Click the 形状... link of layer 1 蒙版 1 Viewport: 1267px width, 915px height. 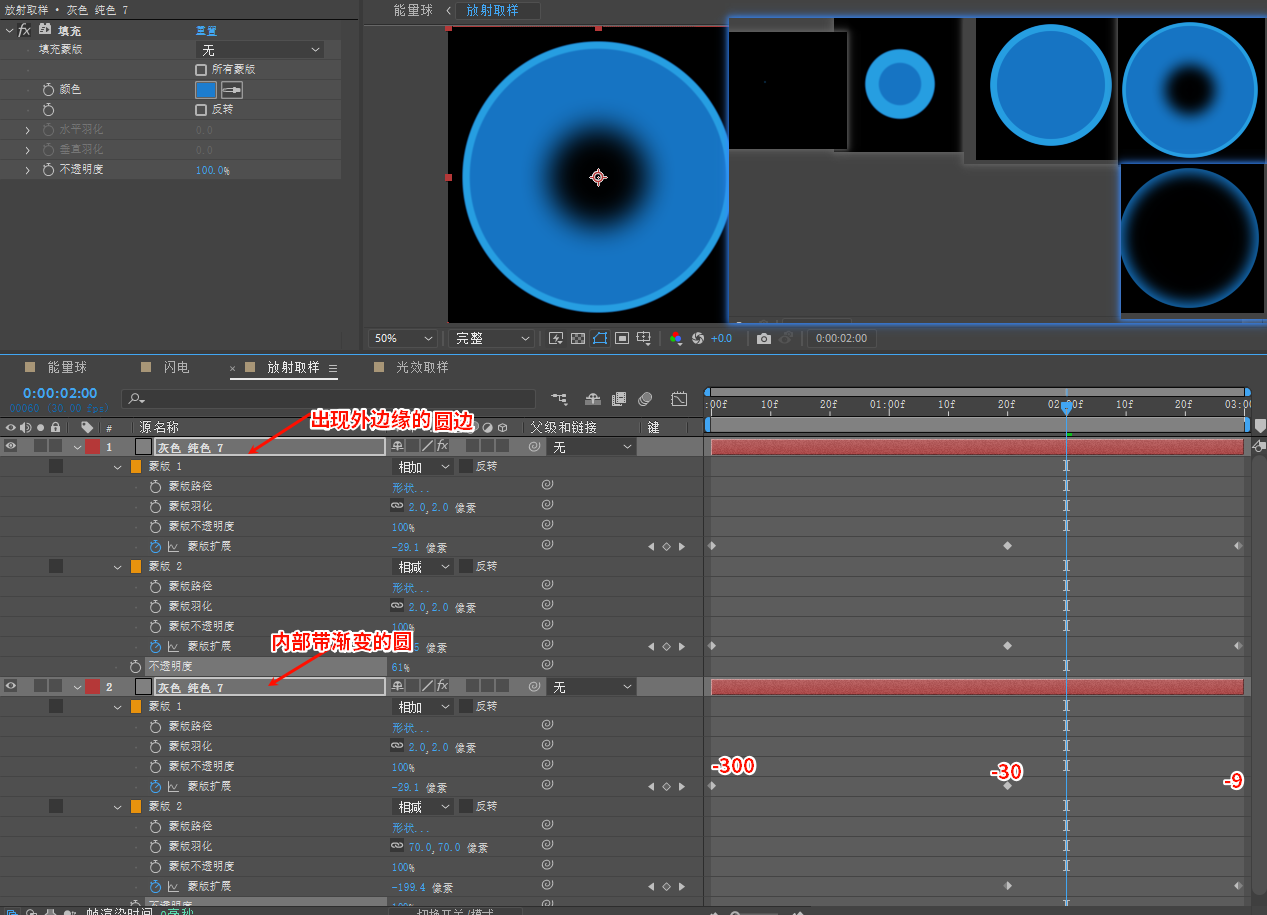tap(411, 488)
